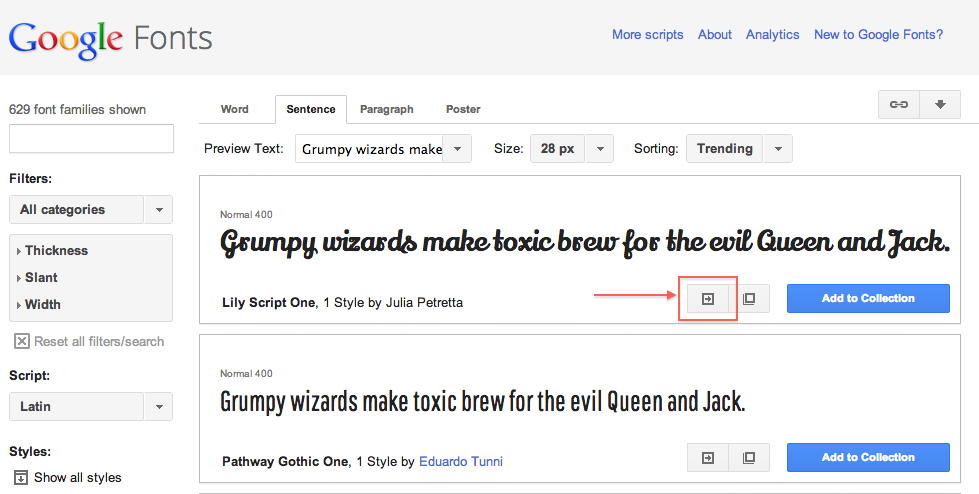Open Eduardo Tunni designer link

pos(460,462)
